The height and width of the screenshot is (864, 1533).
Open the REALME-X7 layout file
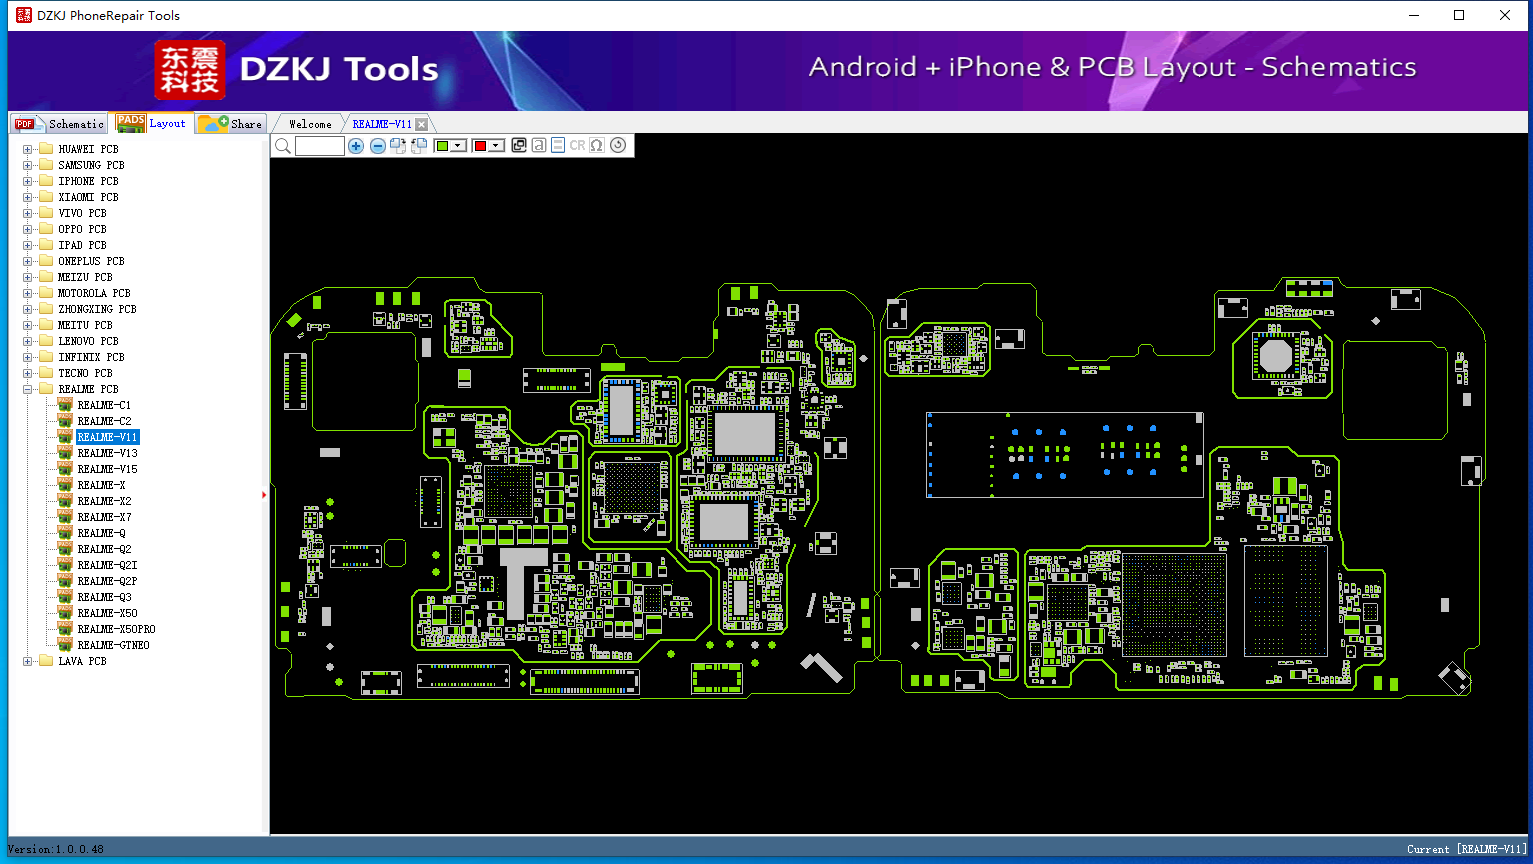[104, 517]
